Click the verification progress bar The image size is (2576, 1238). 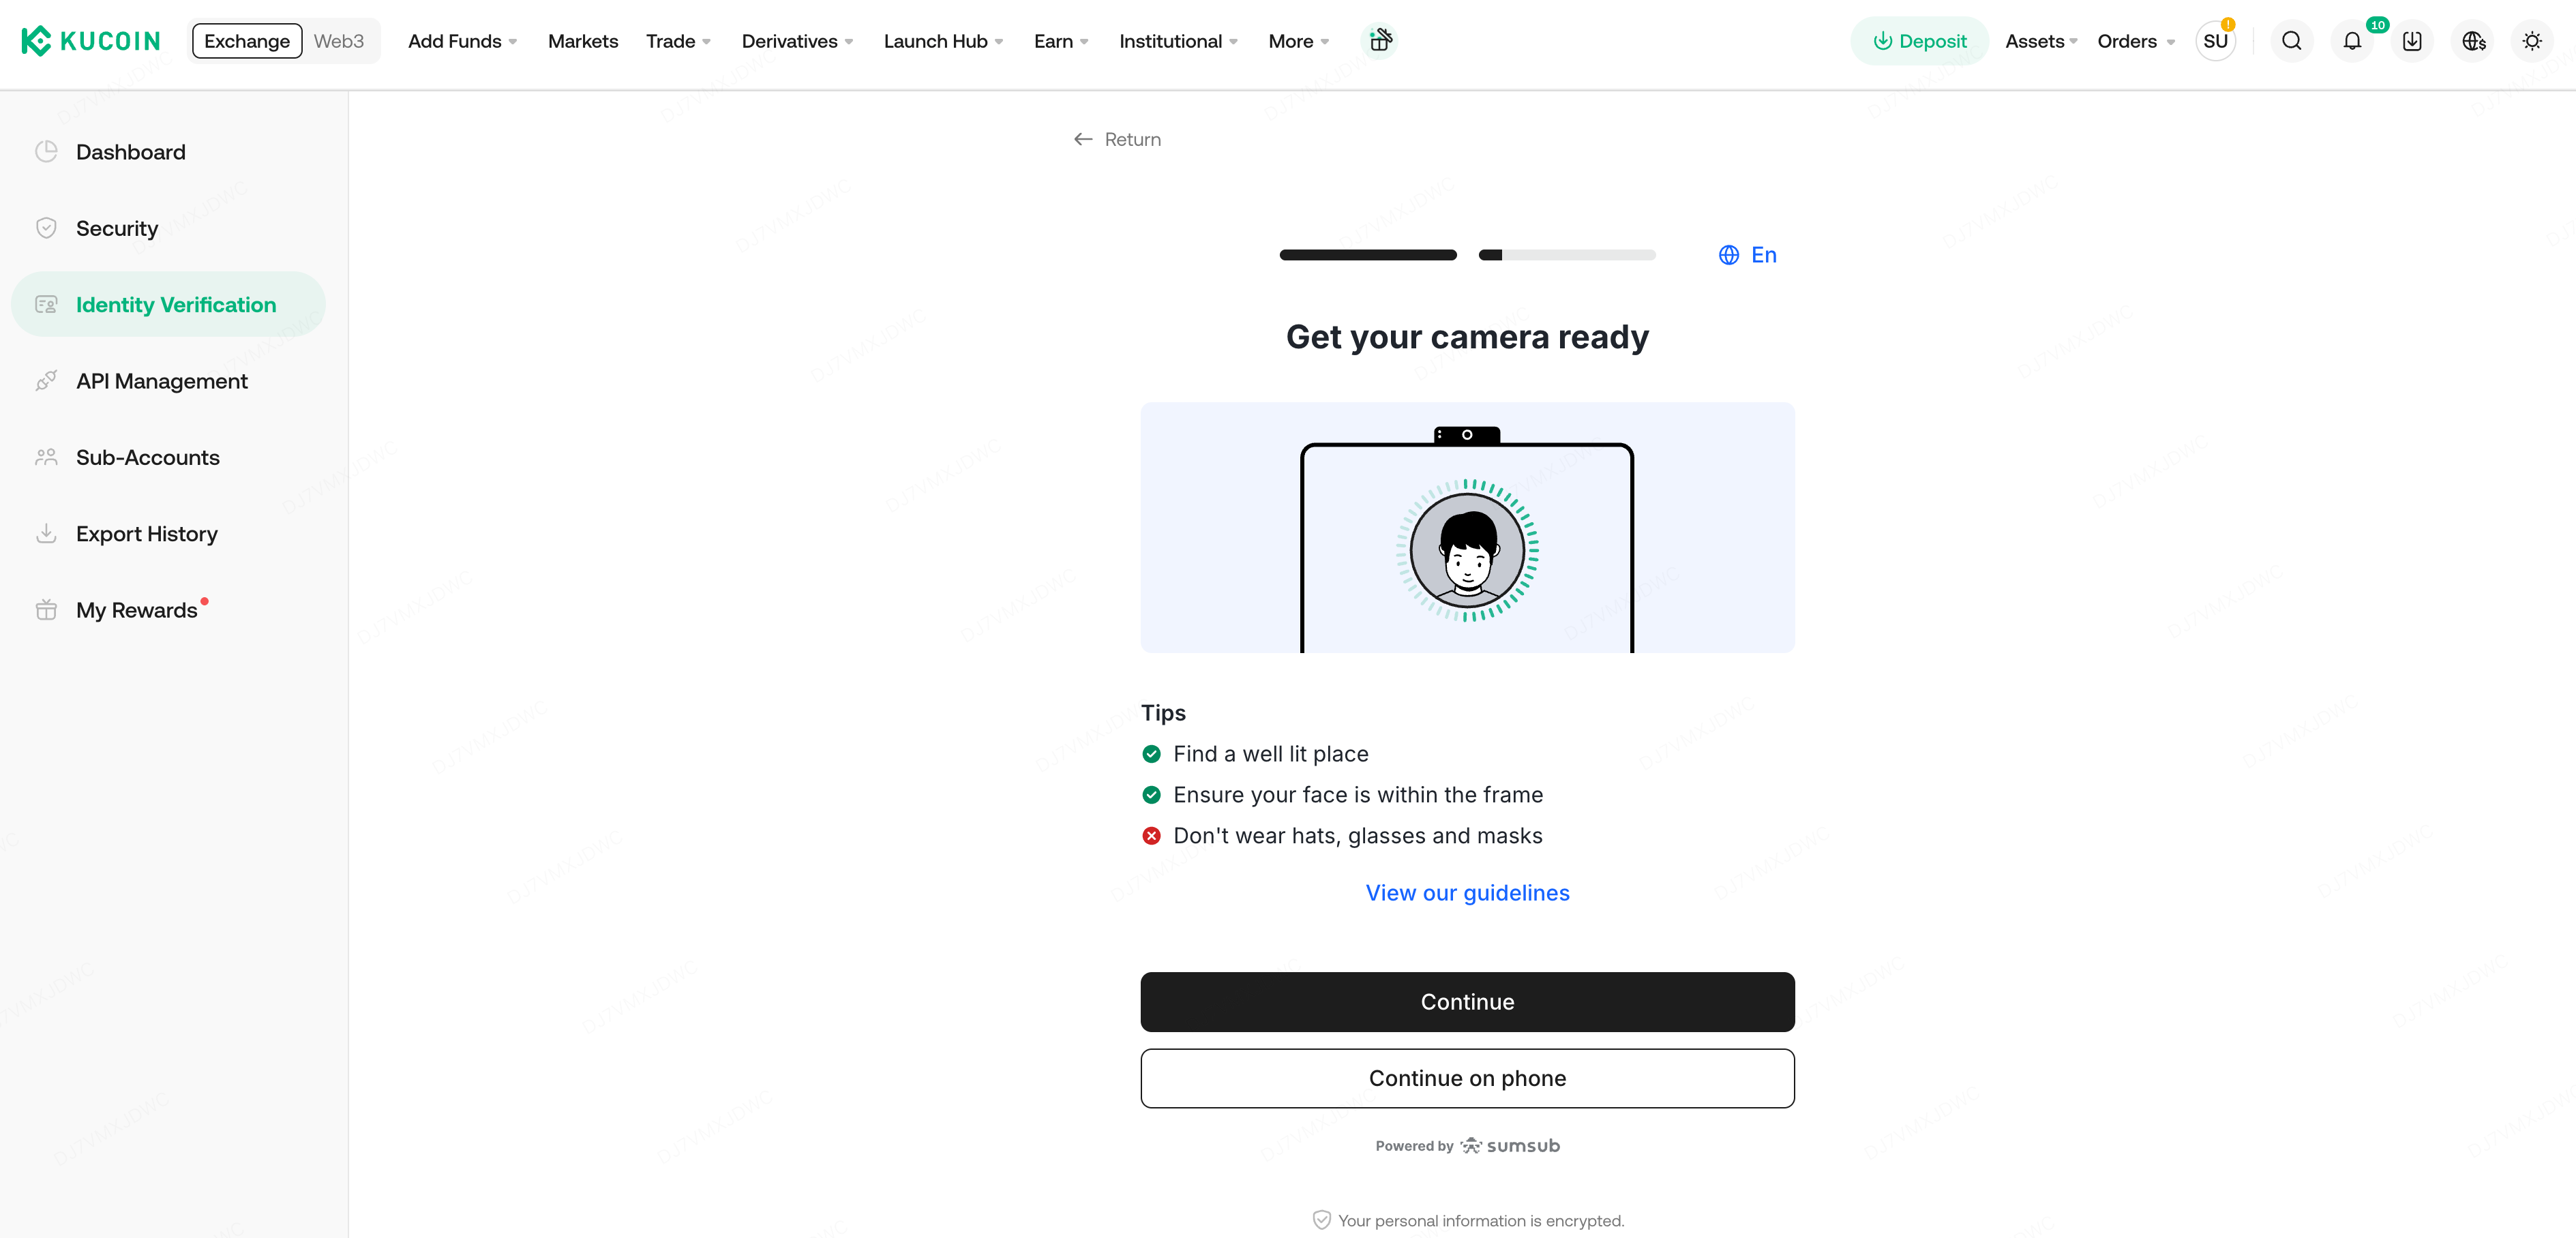point(1467,255)
